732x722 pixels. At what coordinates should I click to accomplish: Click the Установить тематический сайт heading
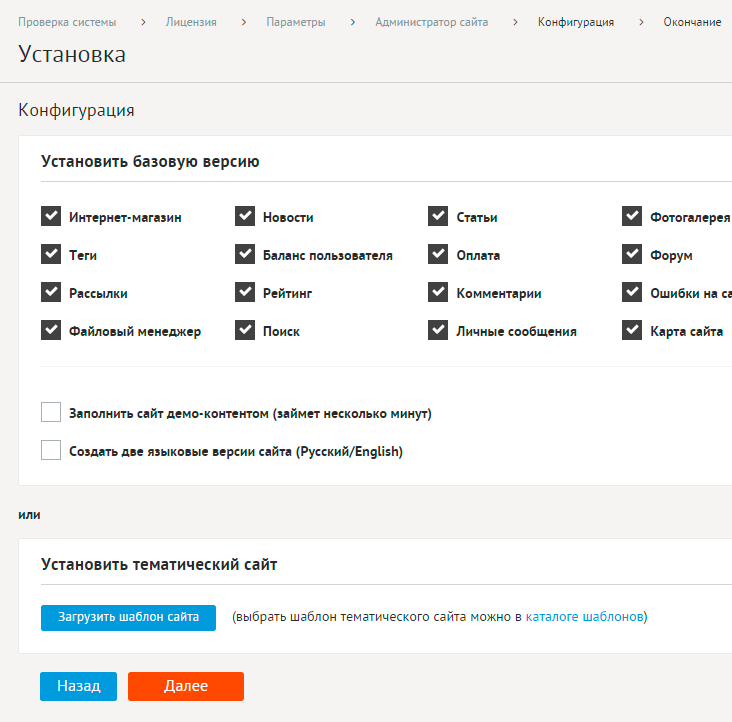[x=159, y=565]
